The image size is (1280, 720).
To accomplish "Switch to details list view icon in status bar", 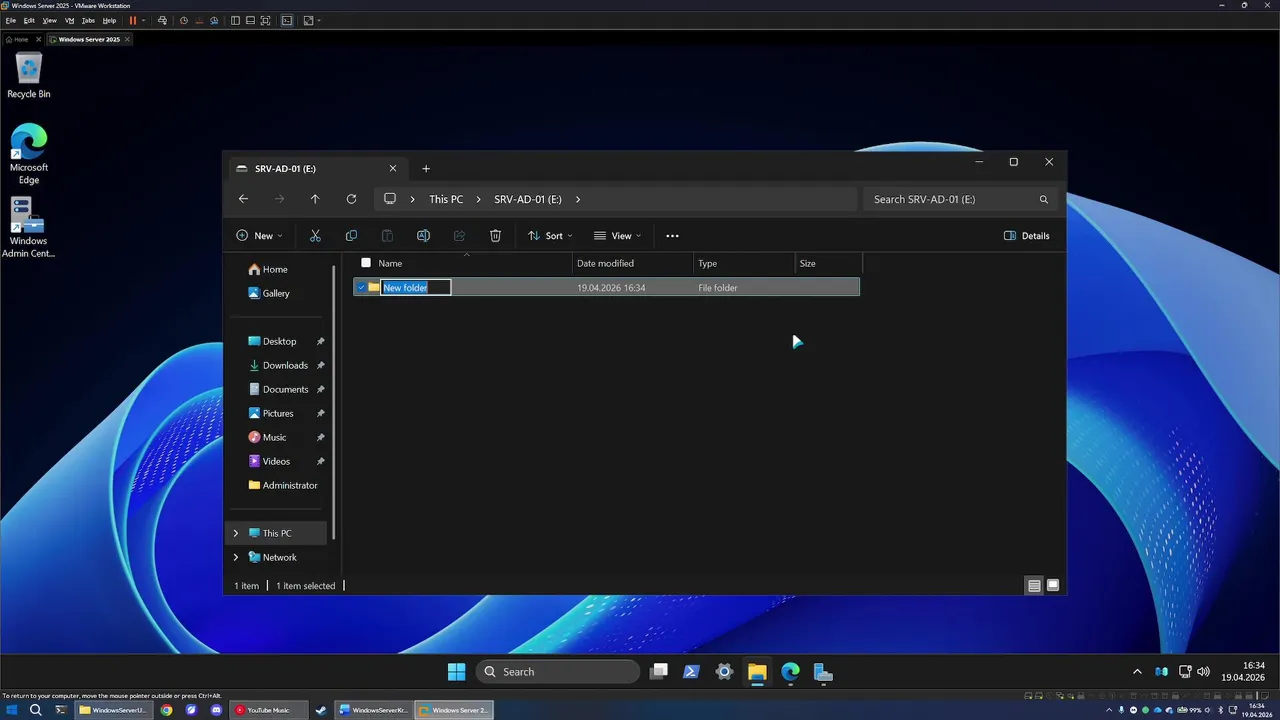I will coord(1034,586).
